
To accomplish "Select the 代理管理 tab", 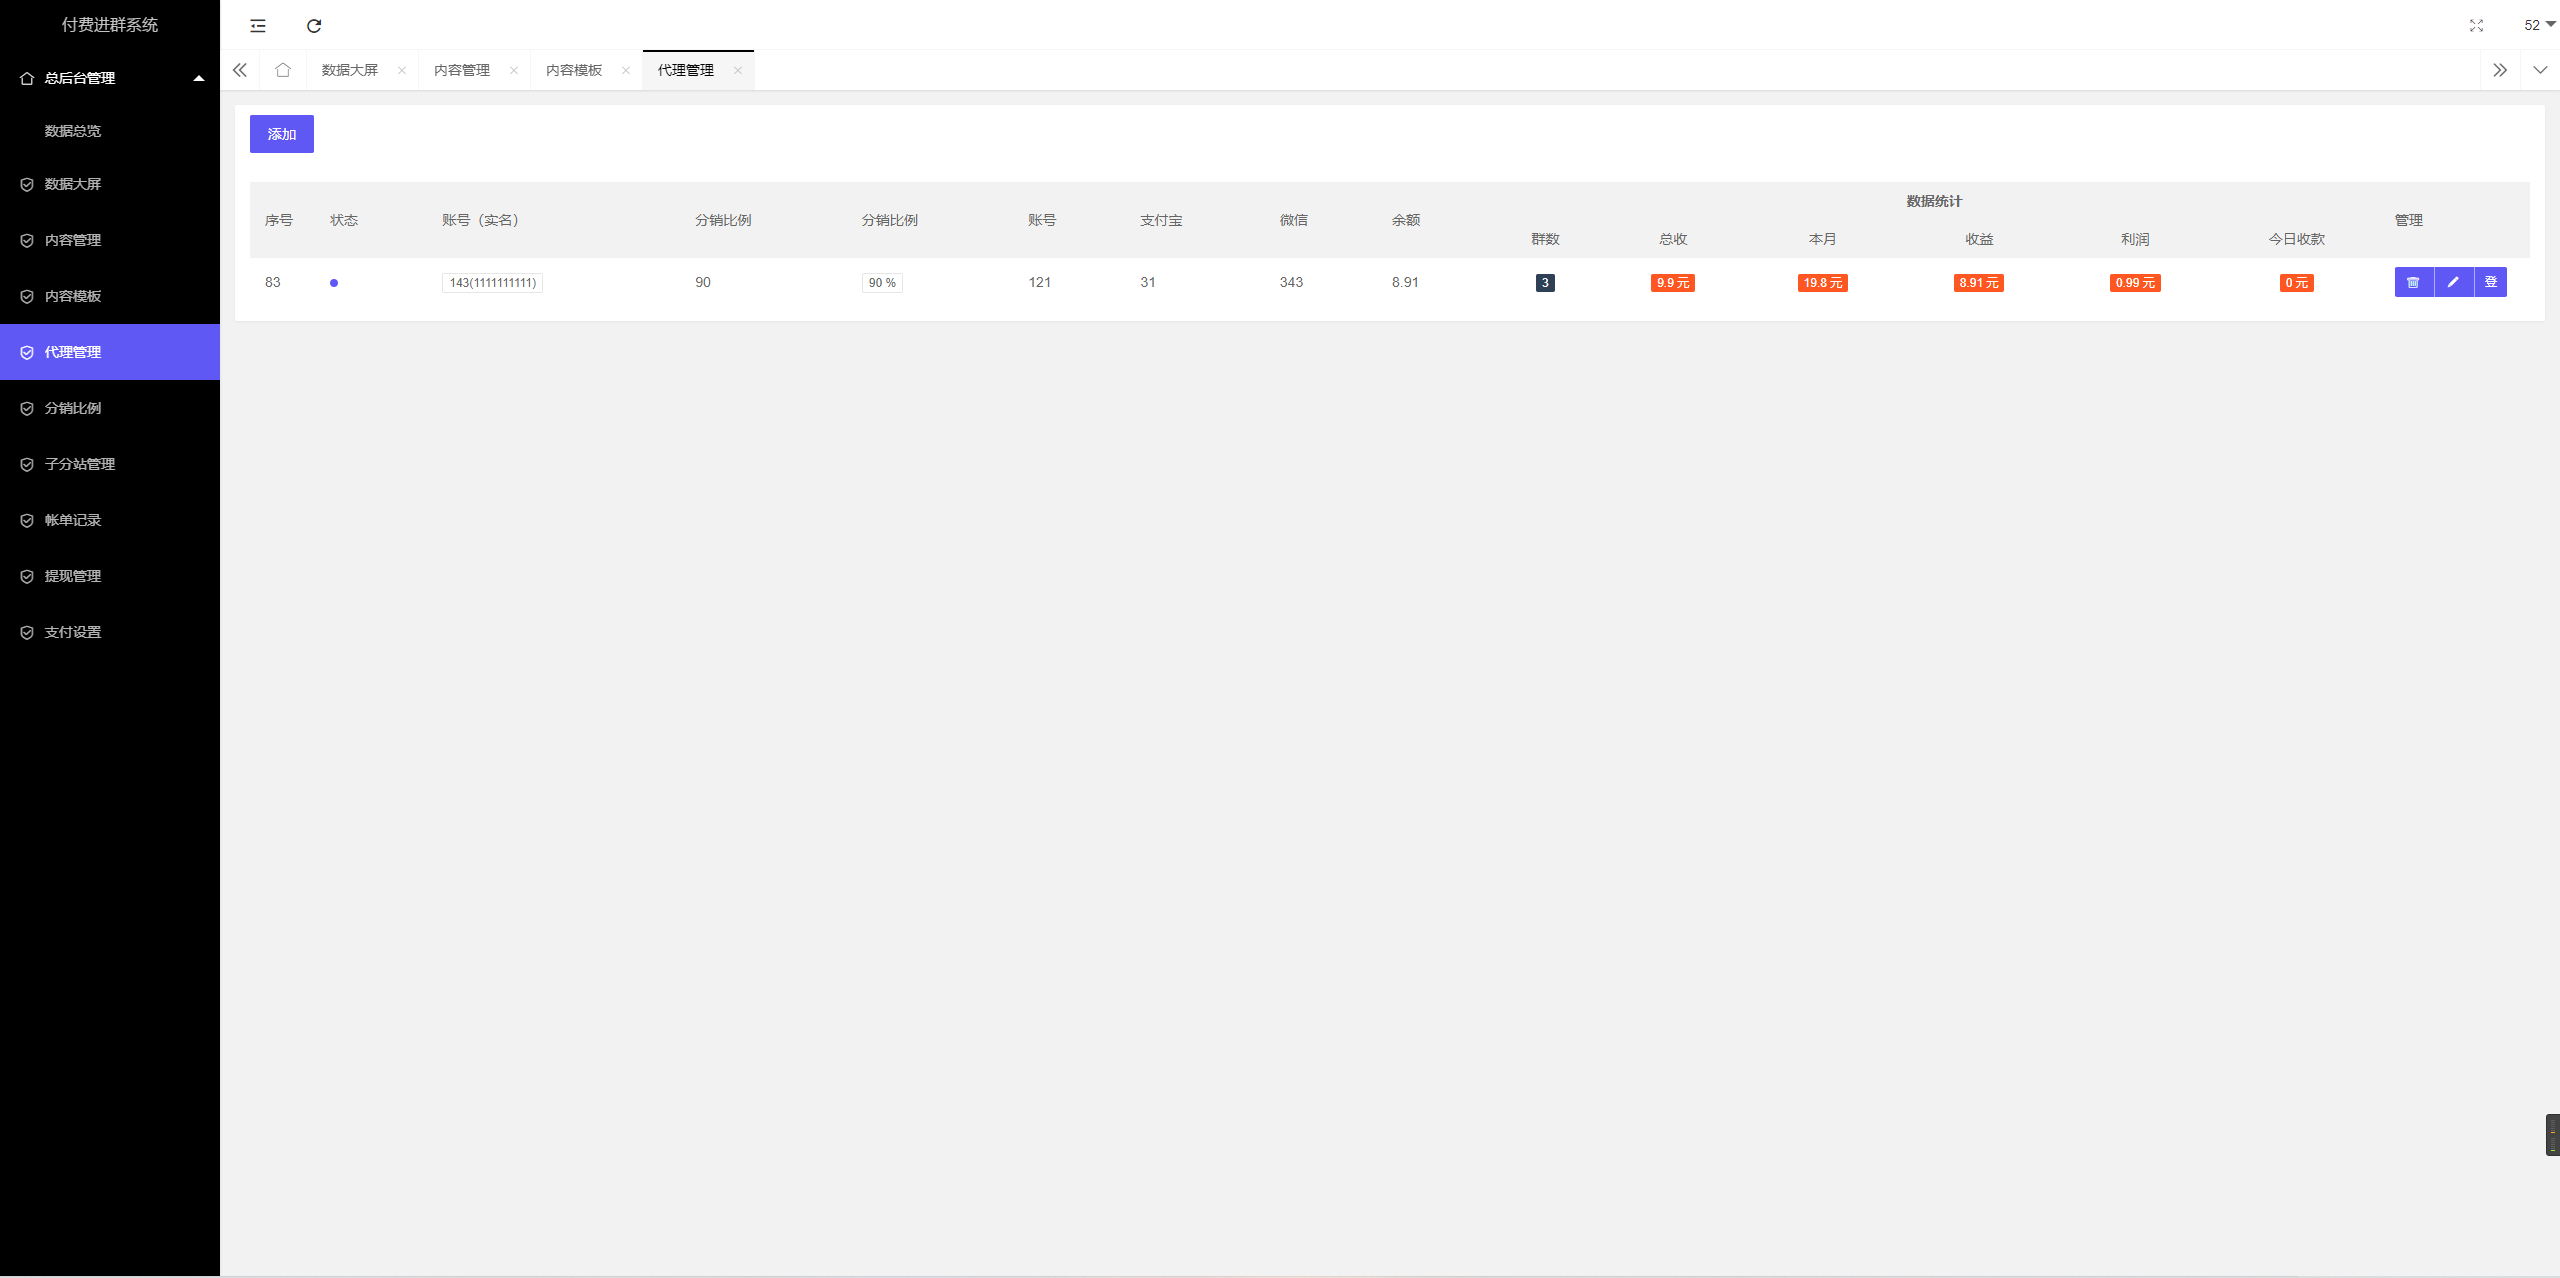I will pos(686,70).
